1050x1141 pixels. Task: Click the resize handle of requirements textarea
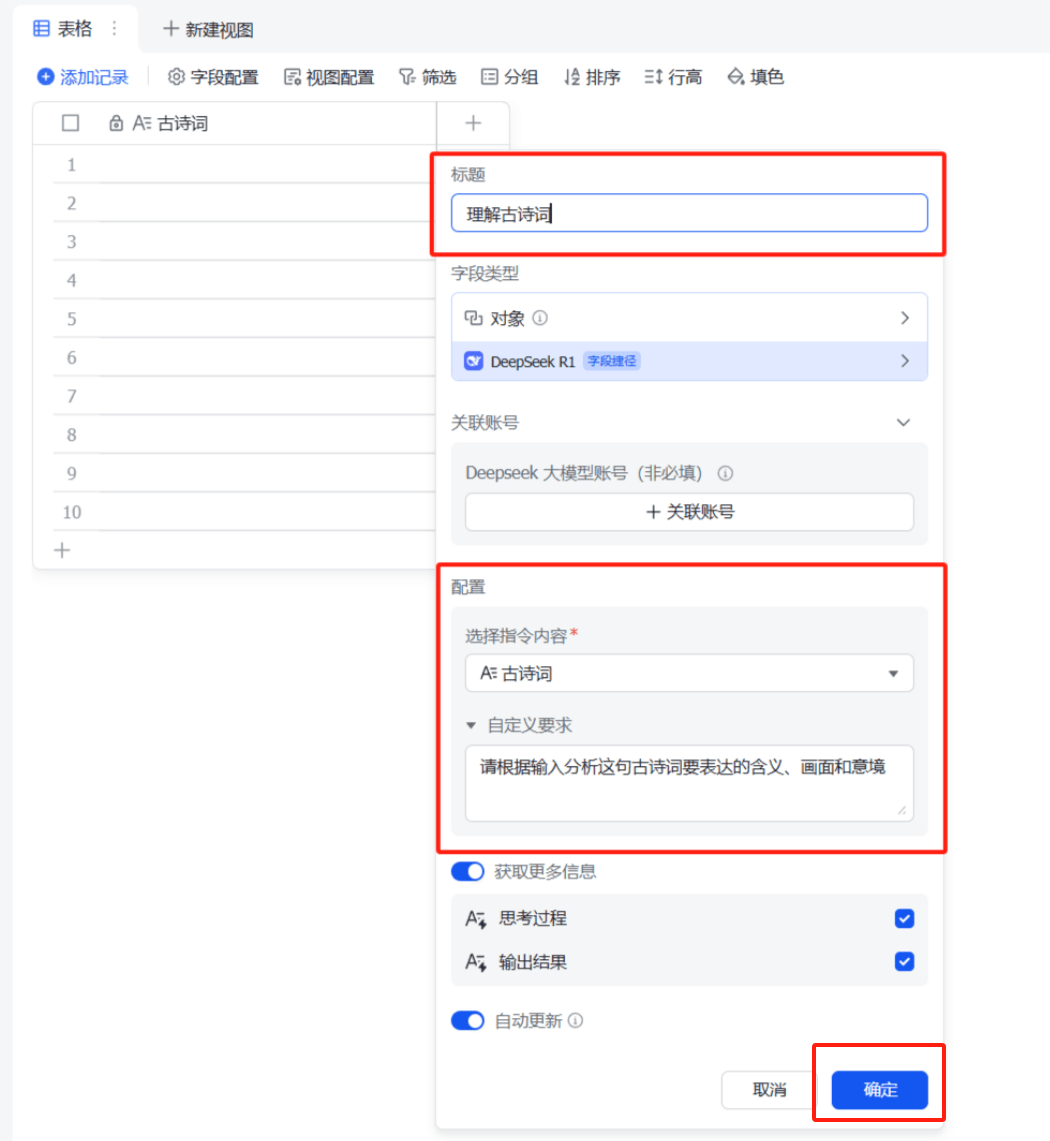[902, 811]
